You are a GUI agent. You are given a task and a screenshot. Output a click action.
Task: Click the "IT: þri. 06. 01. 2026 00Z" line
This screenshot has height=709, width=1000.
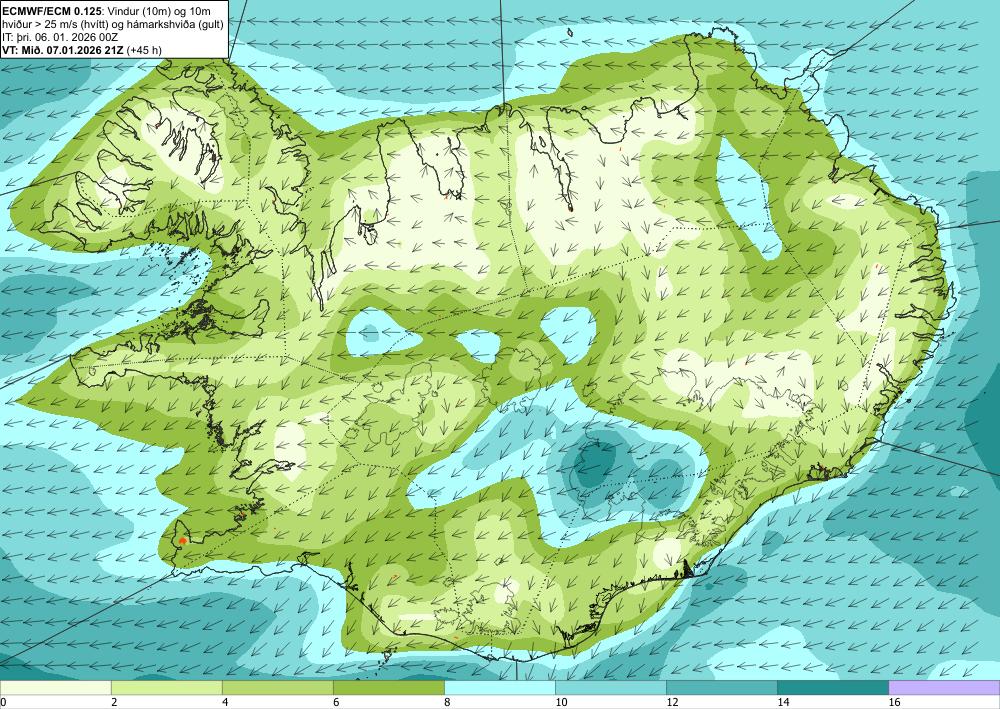(x=60, y=37)
